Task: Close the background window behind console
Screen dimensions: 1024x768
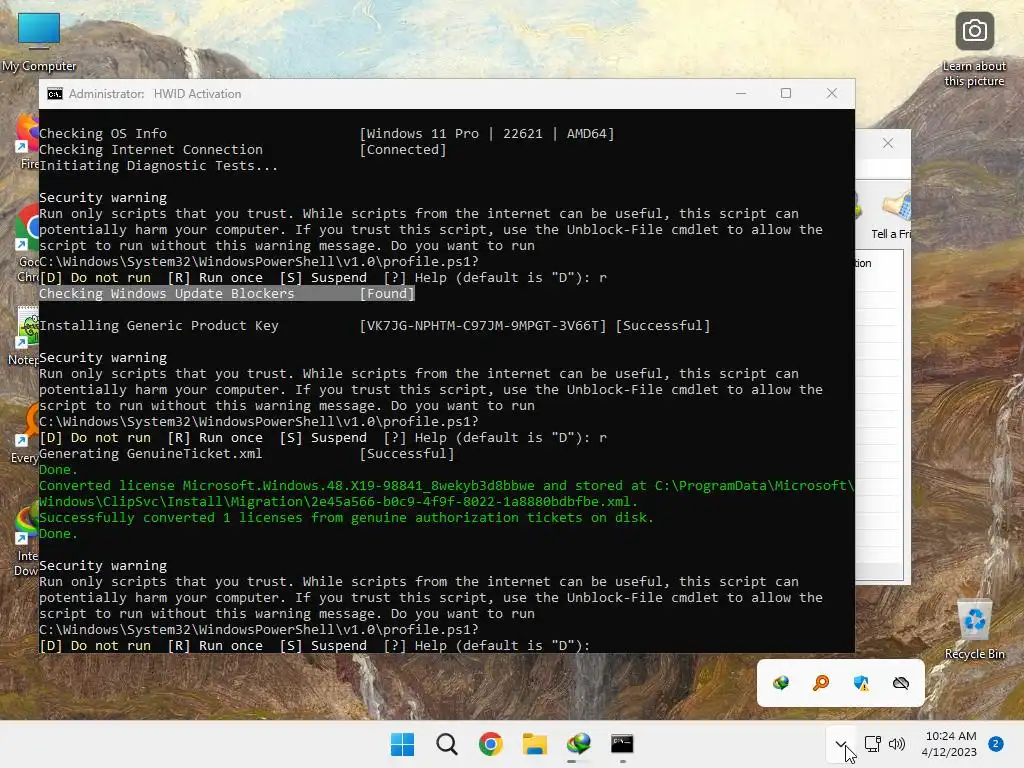Action: 888,143
